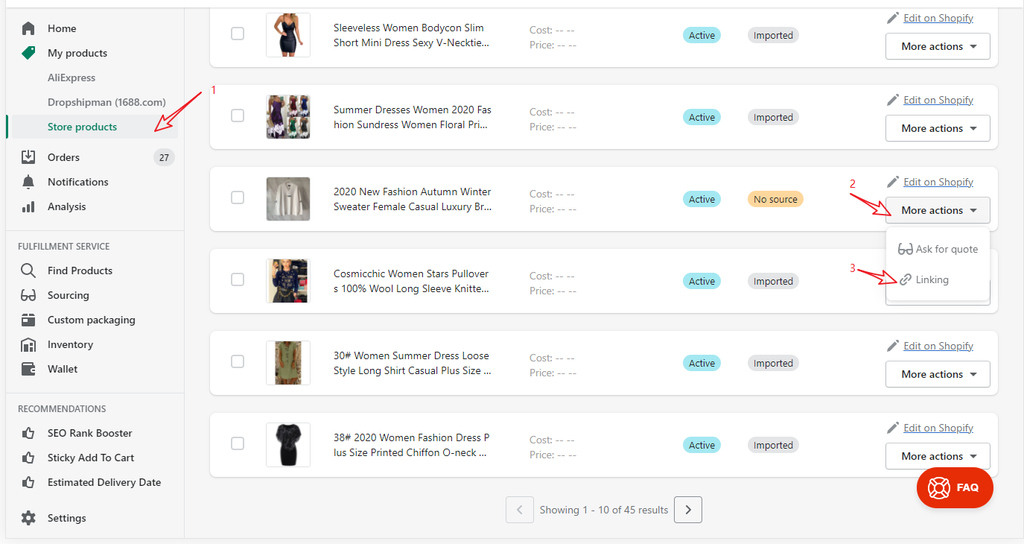This screenshot has width=1024, height=544.
Task: Click the Home house icon in sidebar
Action: (28, 28)
